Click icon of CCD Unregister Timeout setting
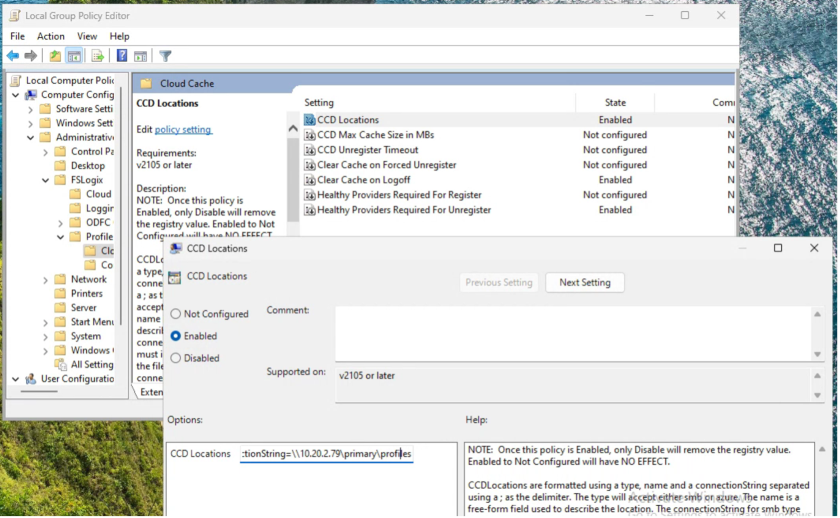Image resolution: width=840 pixels, height=518 pixels. (x=310, y=150)
